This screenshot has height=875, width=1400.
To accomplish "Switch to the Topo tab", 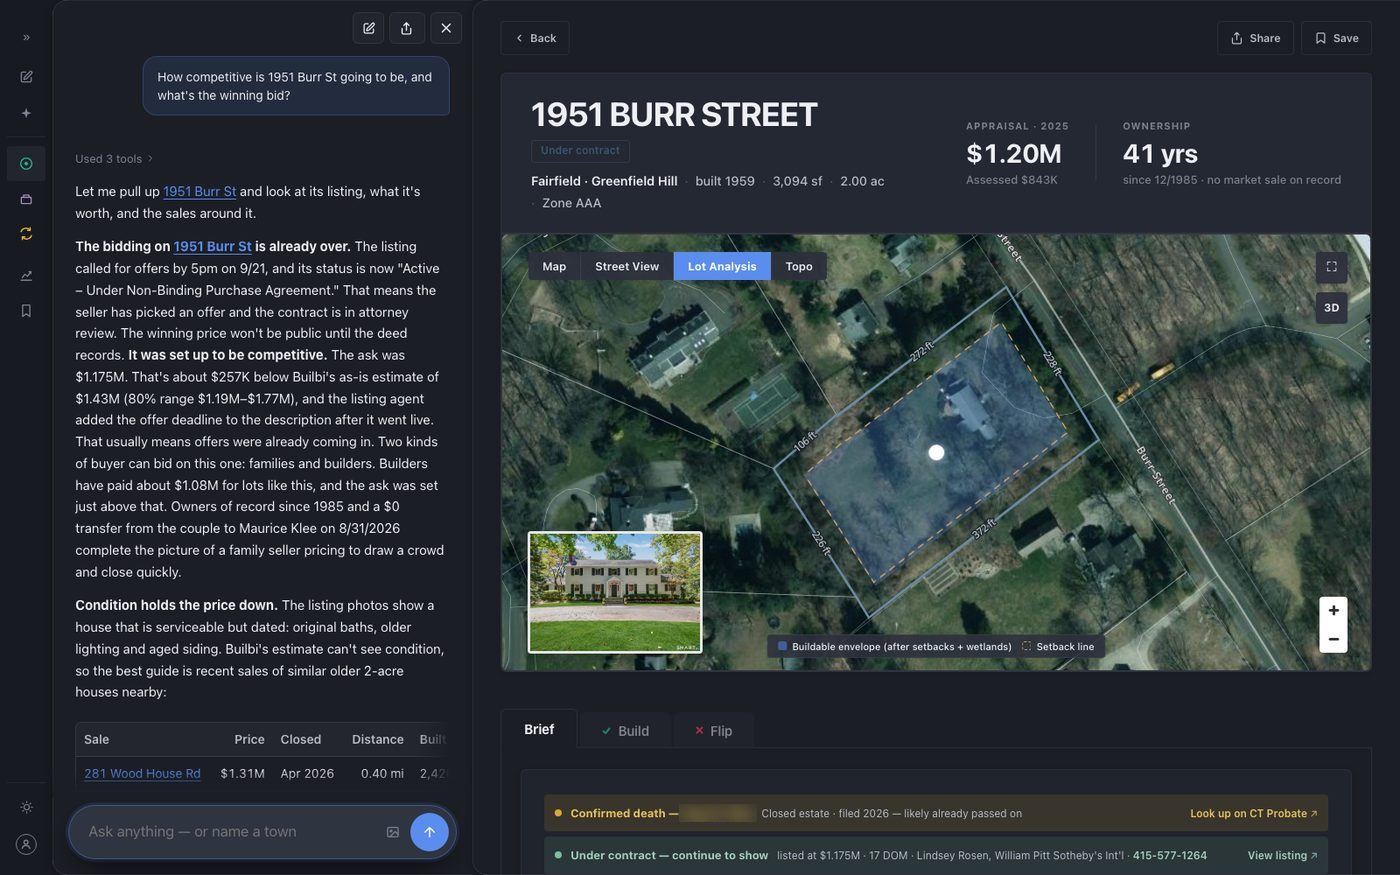I will tap(799, 266).
